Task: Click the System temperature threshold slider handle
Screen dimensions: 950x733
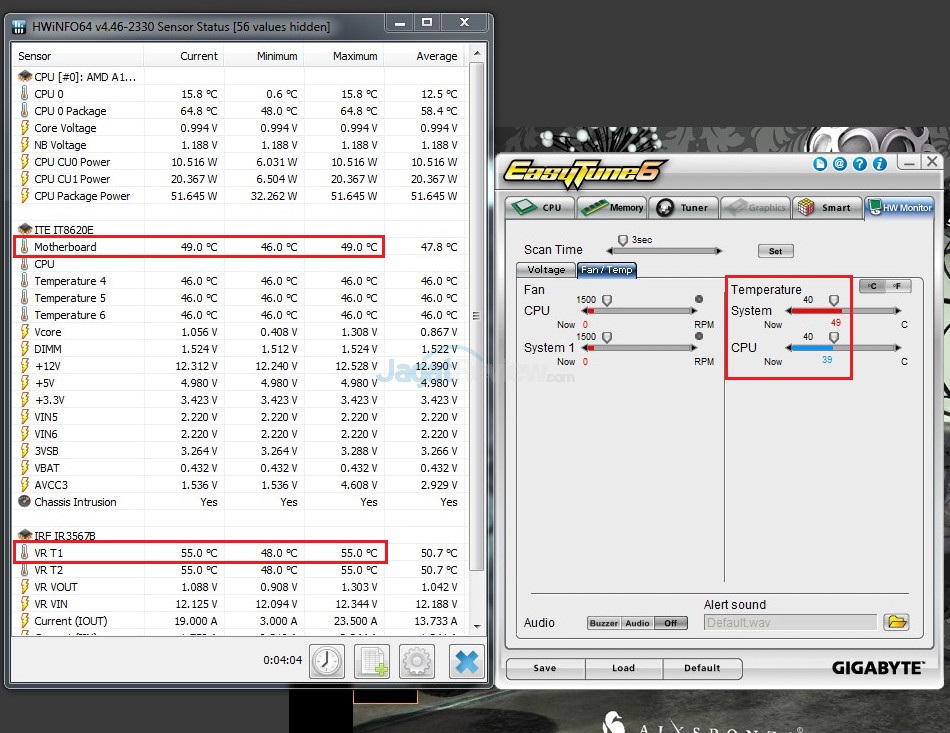Action: 834,301
